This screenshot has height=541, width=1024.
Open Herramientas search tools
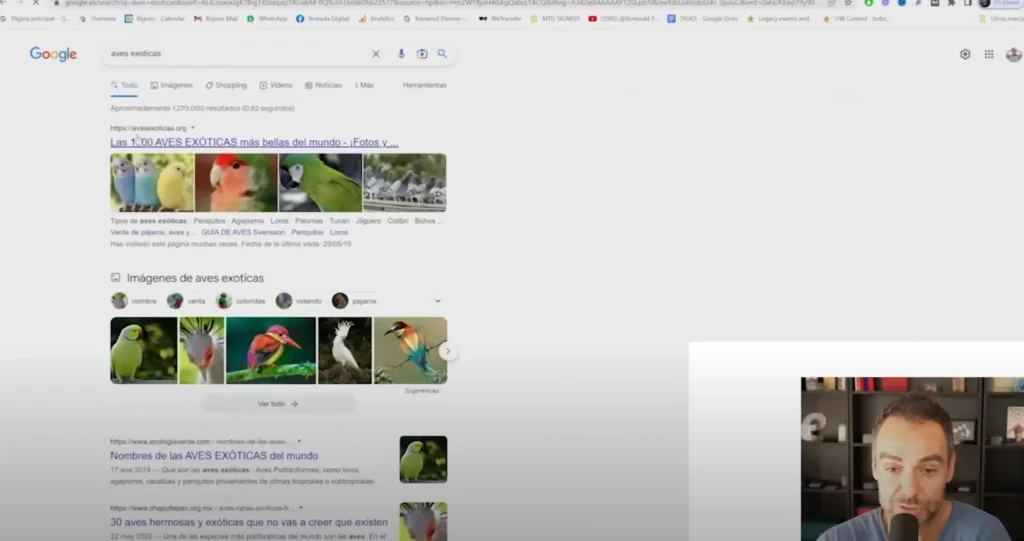tap(424, 86)
